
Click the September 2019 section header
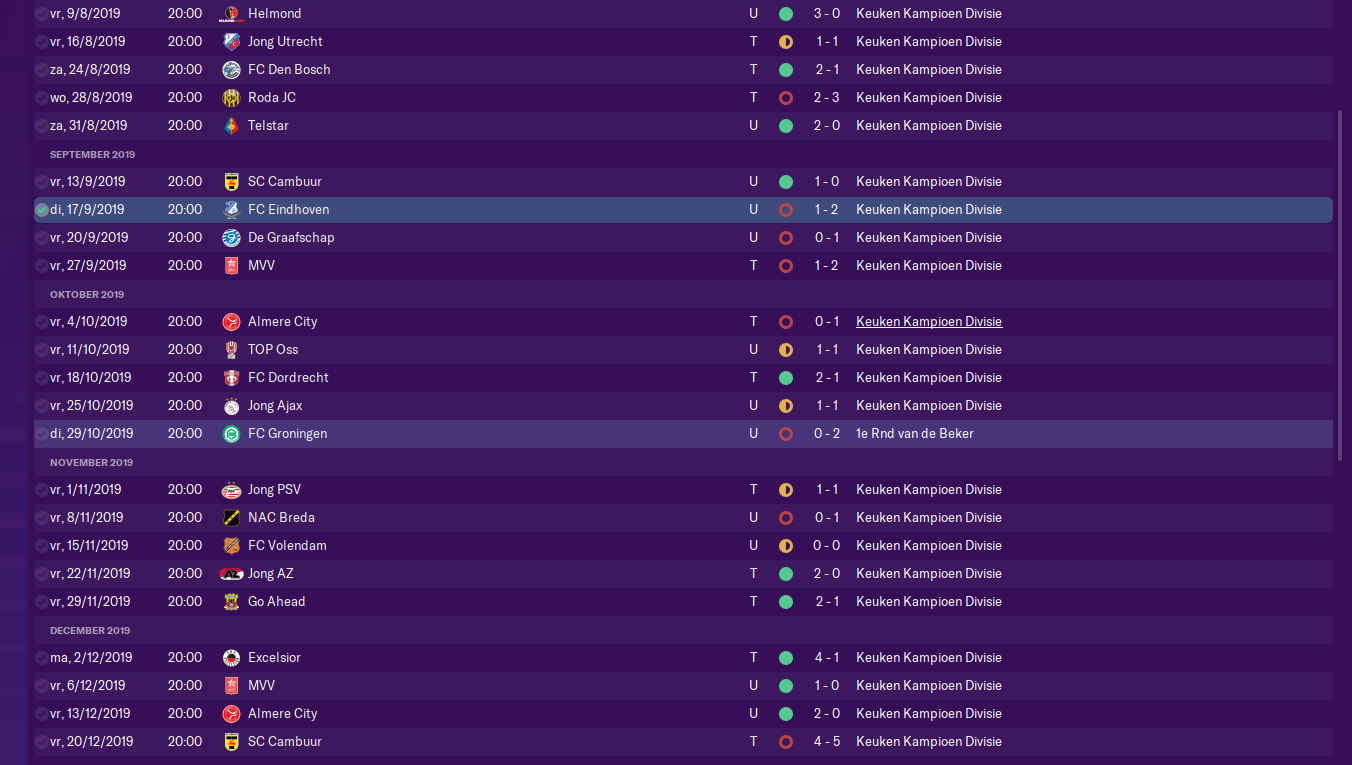[x=92, y=155]
